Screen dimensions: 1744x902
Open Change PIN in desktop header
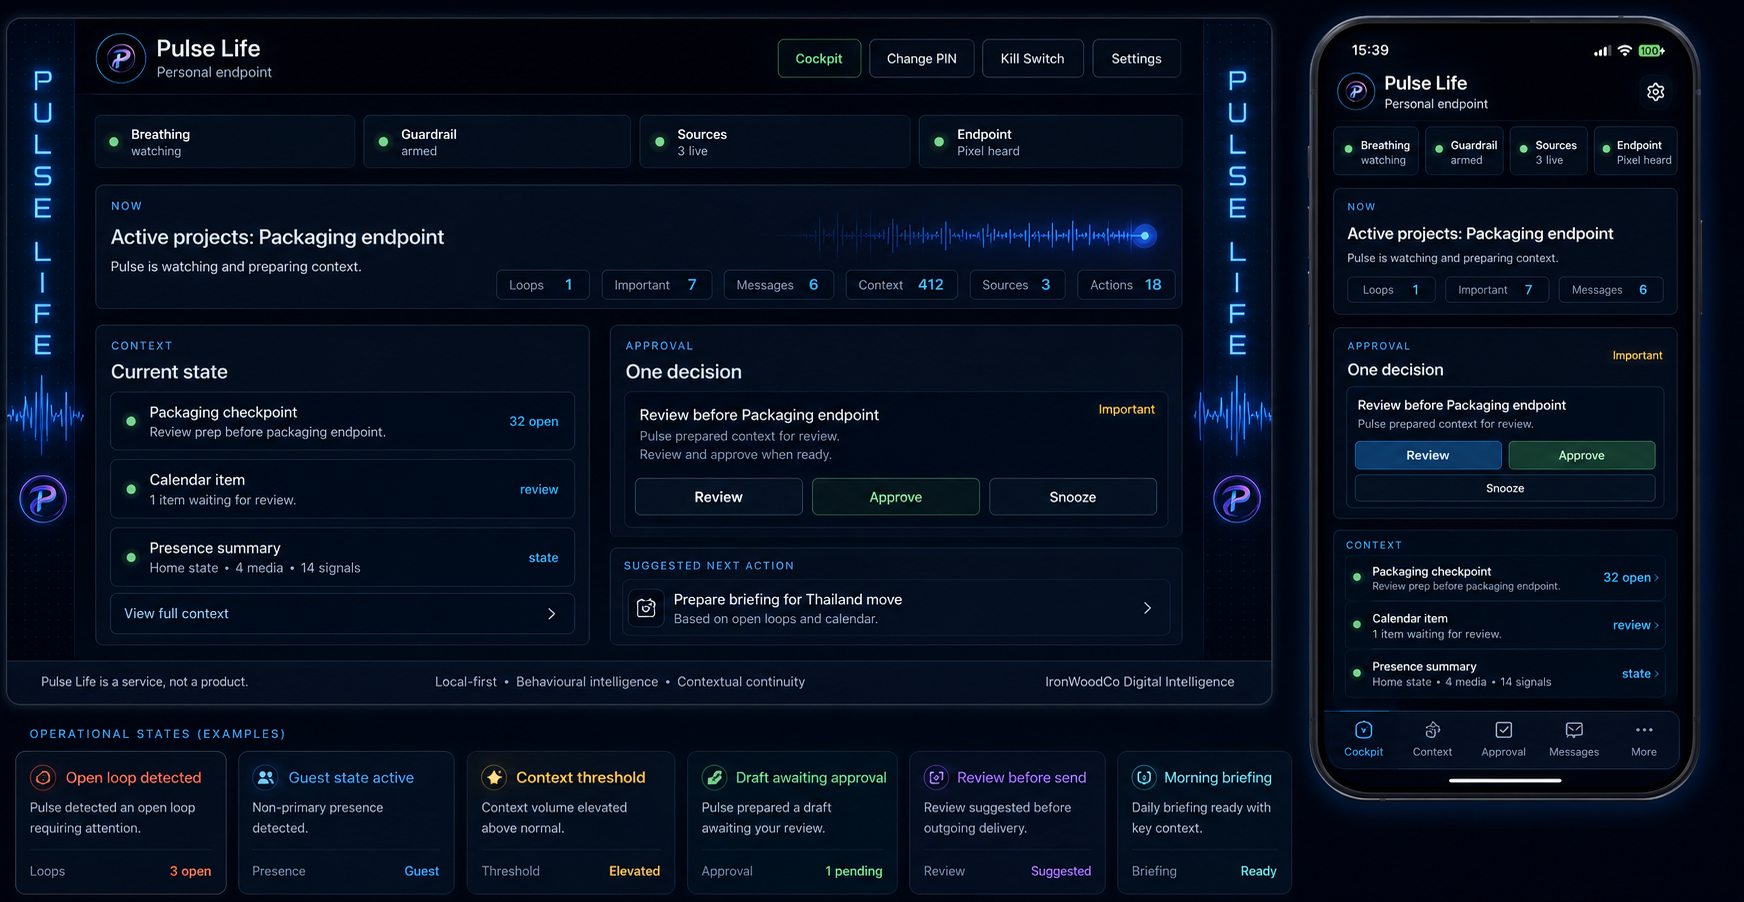click(x=921, y=58)
